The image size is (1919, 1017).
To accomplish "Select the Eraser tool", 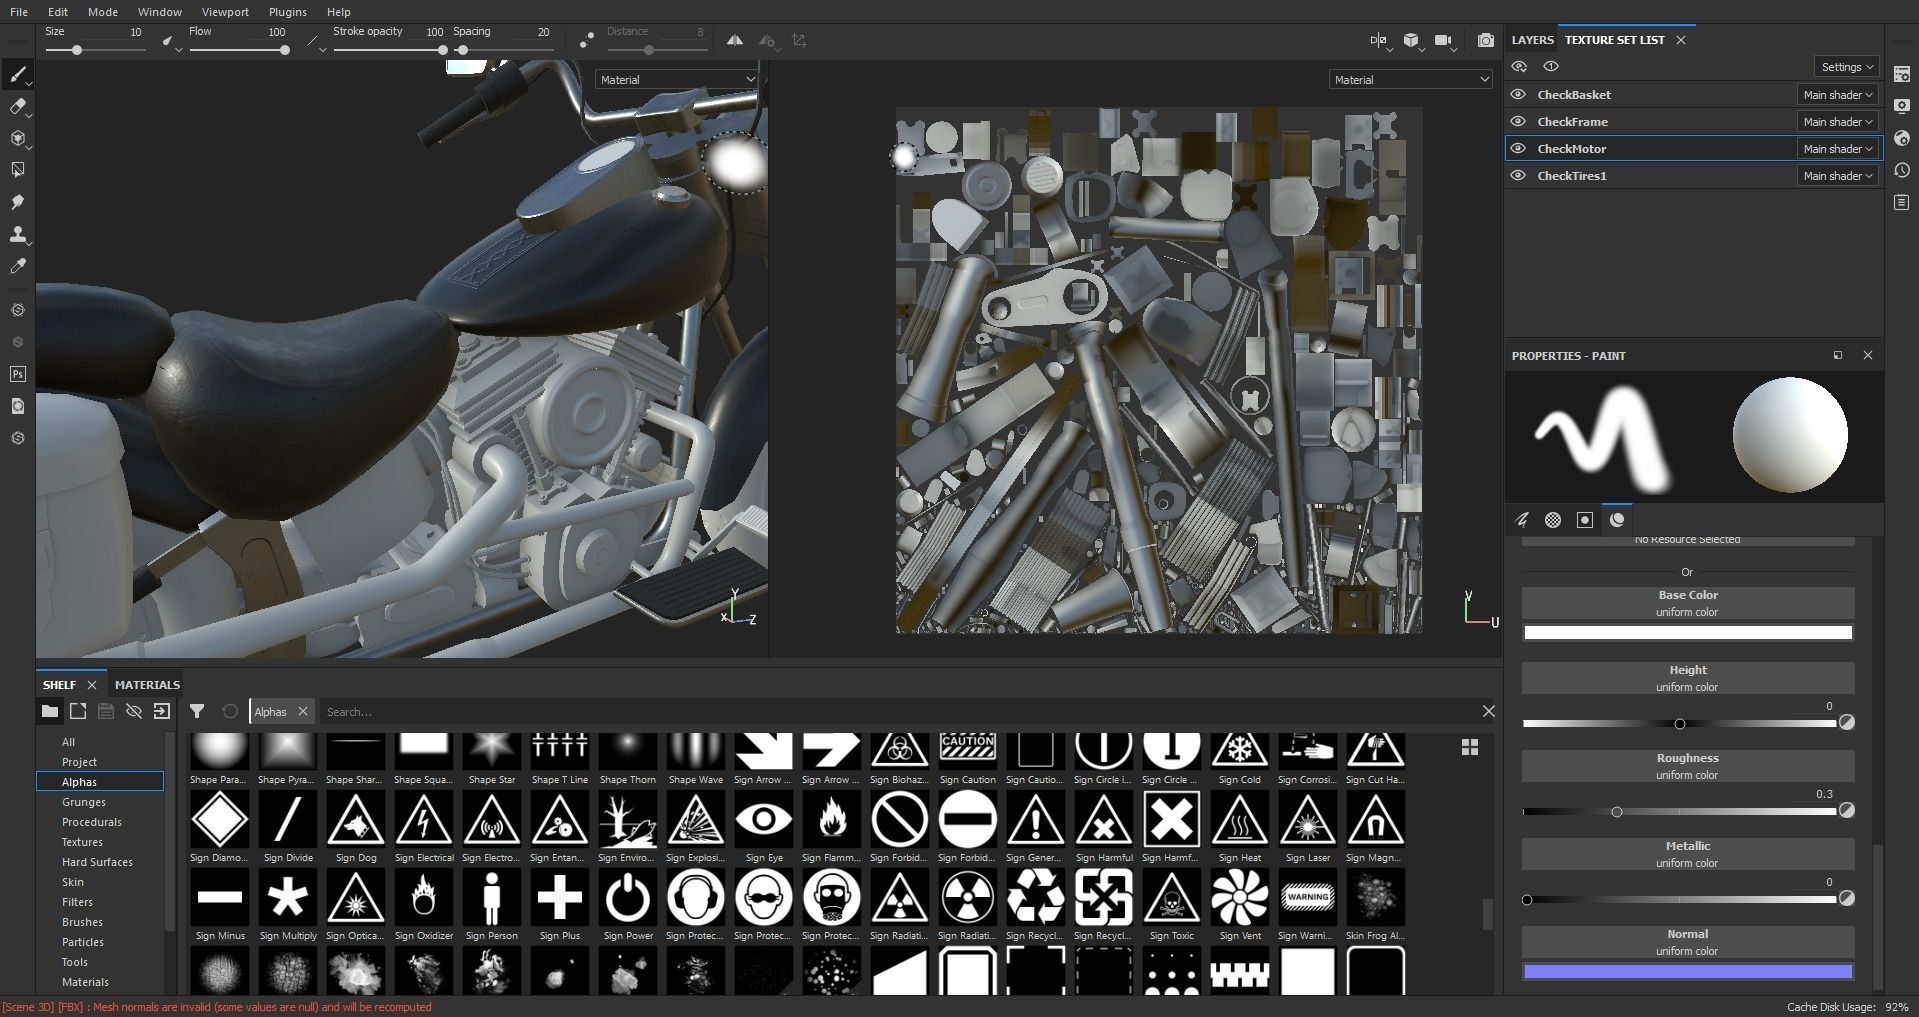I will (17, 107).
